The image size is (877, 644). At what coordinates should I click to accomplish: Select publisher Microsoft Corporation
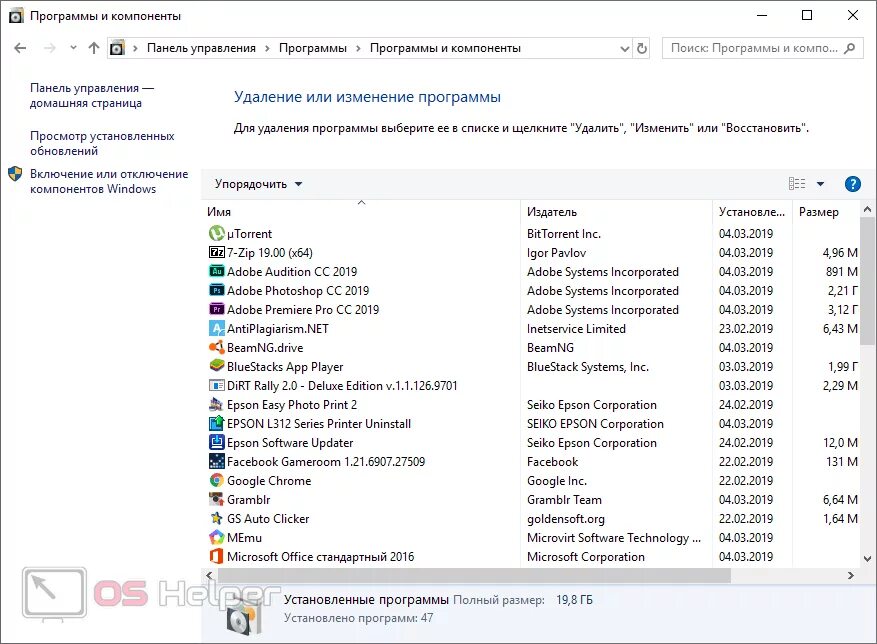point(585,557)
